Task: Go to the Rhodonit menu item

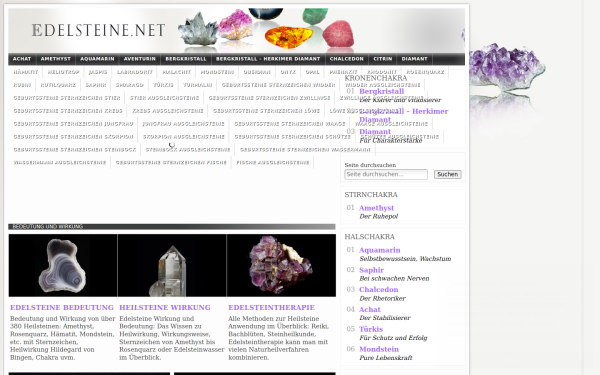Action: coord(382,72)
